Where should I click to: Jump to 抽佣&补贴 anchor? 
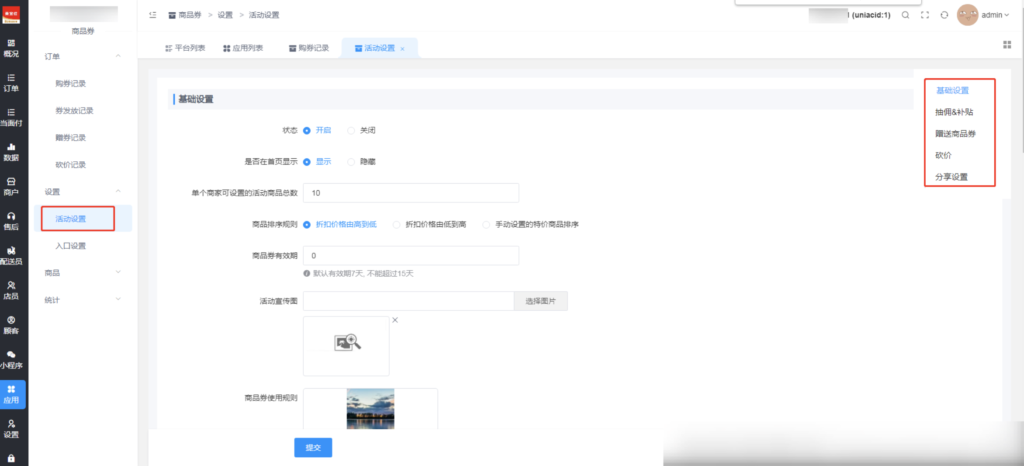[954, 112]
